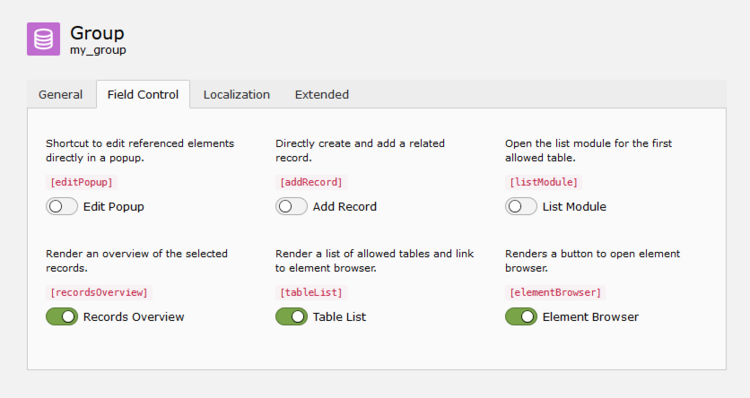Turn on the Add Record switch
Screen dimensions: 750x398
pos(291,207)
